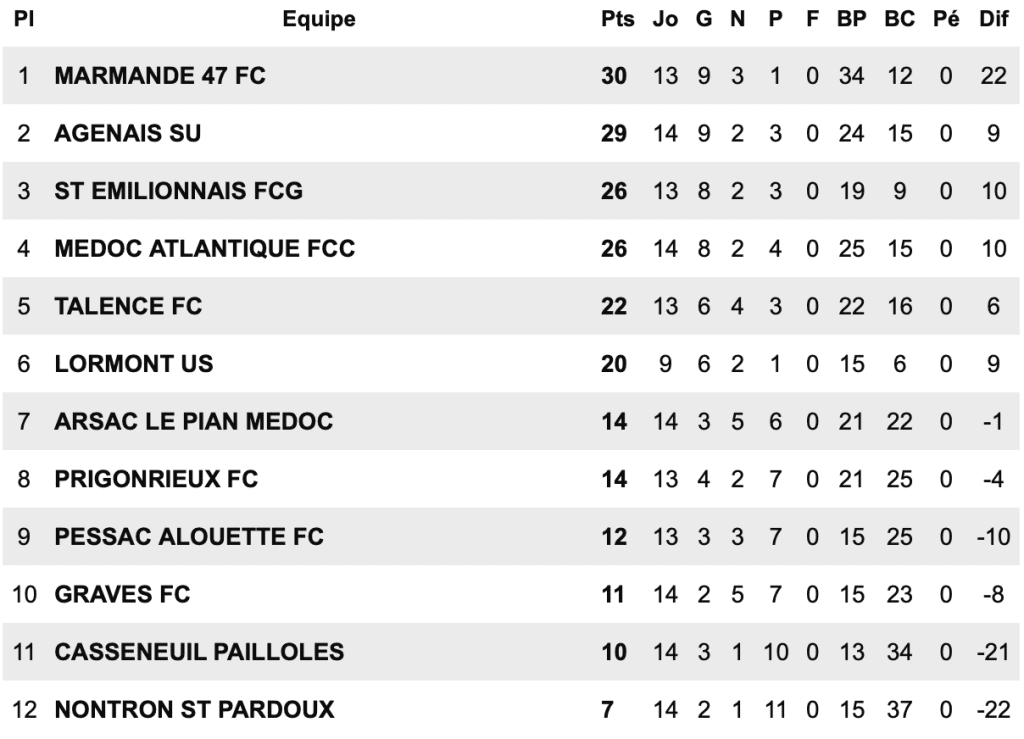Open PESSAC ALOUETTE FC team page
This screenshot has width=1024, height=739.
point(189,537)
